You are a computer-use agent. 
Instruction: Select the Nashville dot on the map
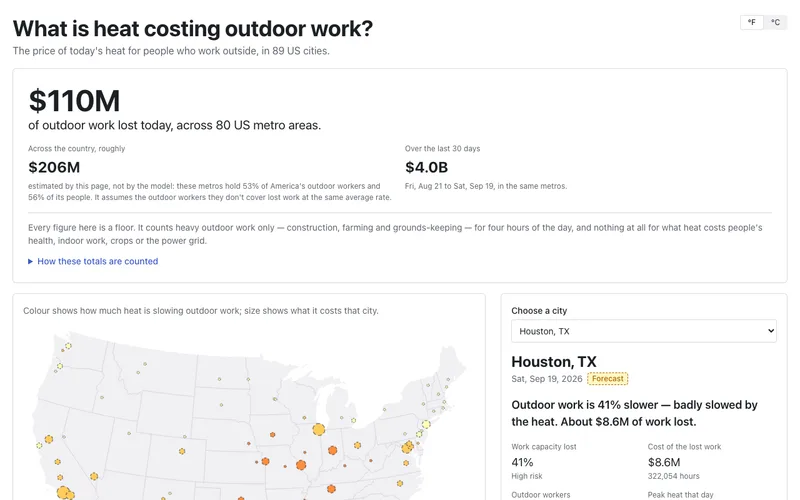[x=331, y=489]
